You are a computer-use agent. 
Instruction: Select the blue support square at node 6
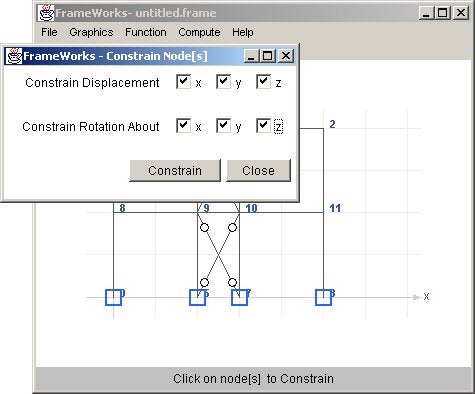(x=197, y=297)
